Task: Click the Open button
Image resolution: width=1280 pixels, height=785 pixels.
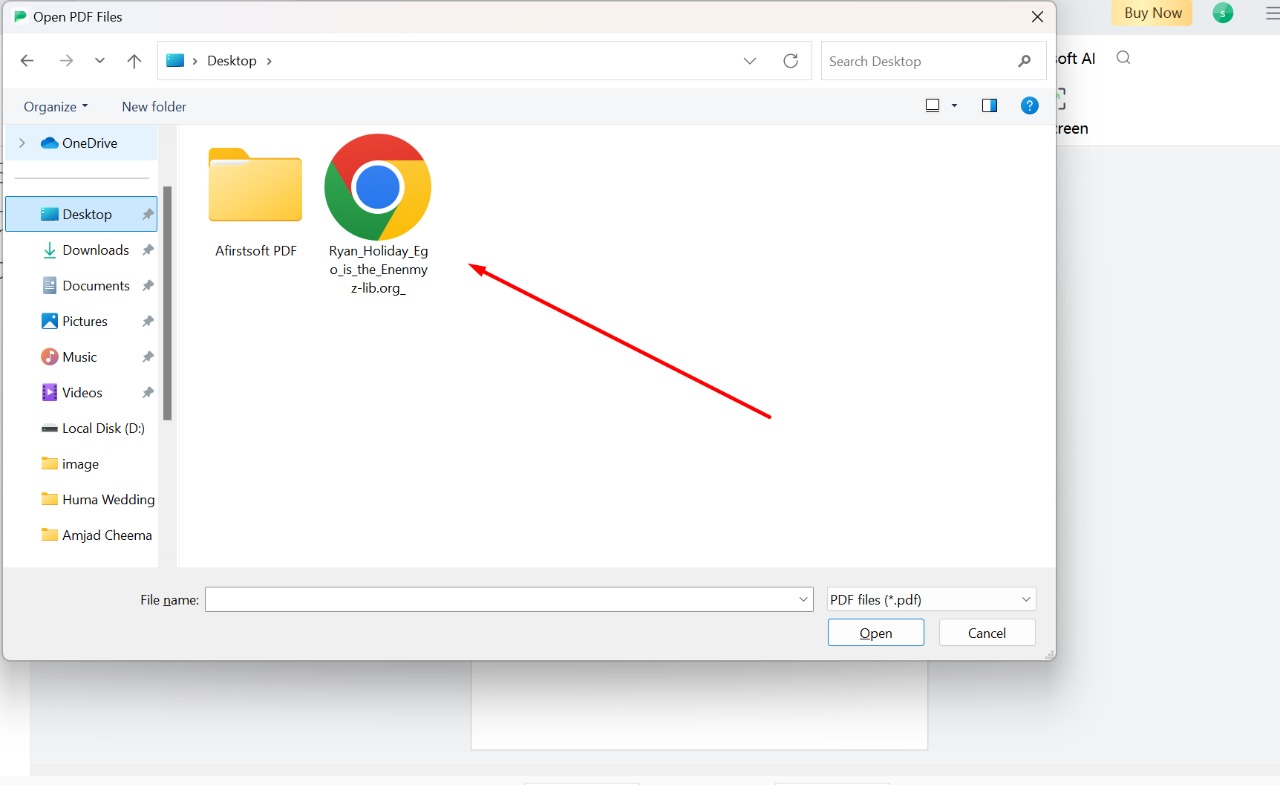Action: click(876, 633)
